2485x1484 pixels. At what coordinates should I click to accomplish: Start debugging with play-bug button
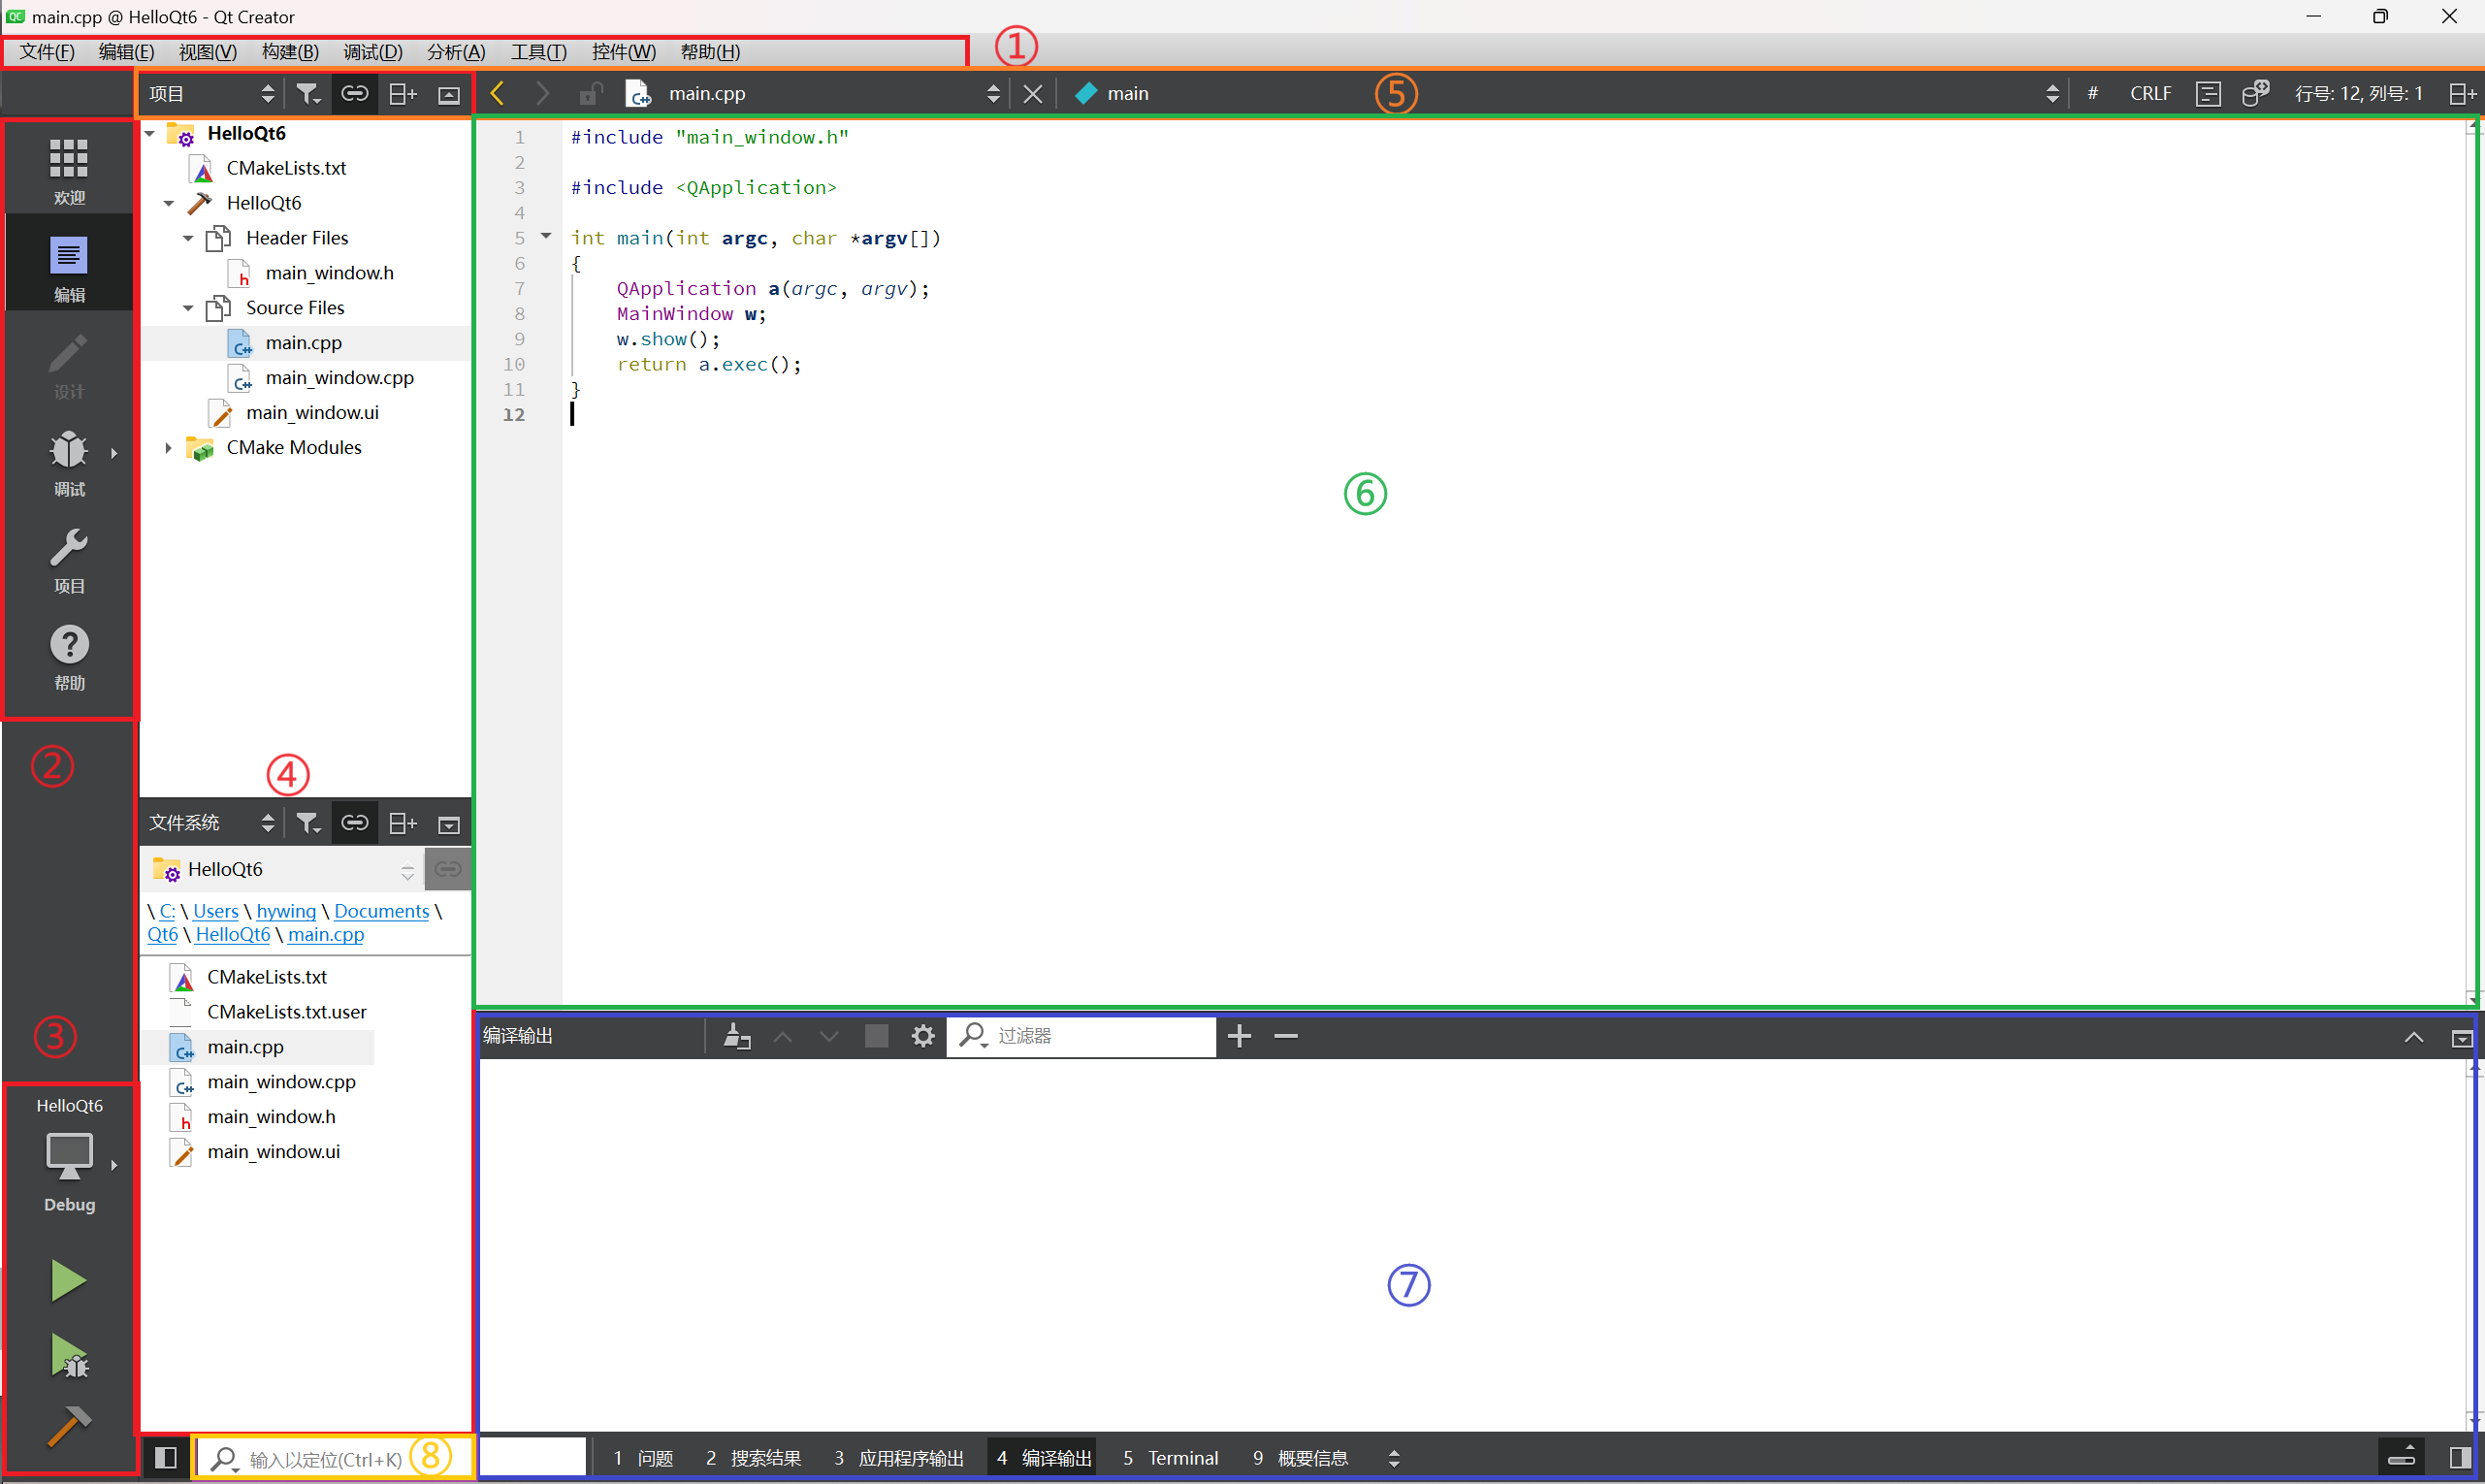(69, 1356)
